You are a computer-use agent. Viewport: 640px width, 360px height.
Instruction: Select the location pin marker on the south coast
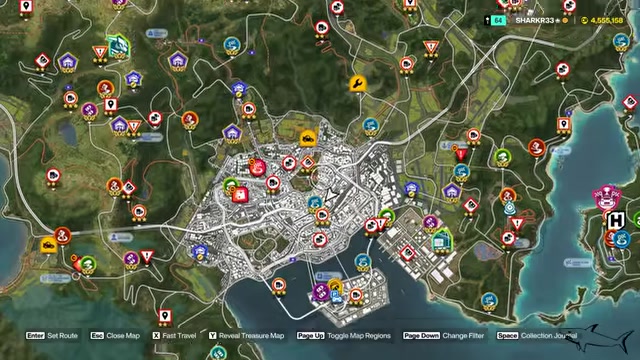tap(165, 316)
